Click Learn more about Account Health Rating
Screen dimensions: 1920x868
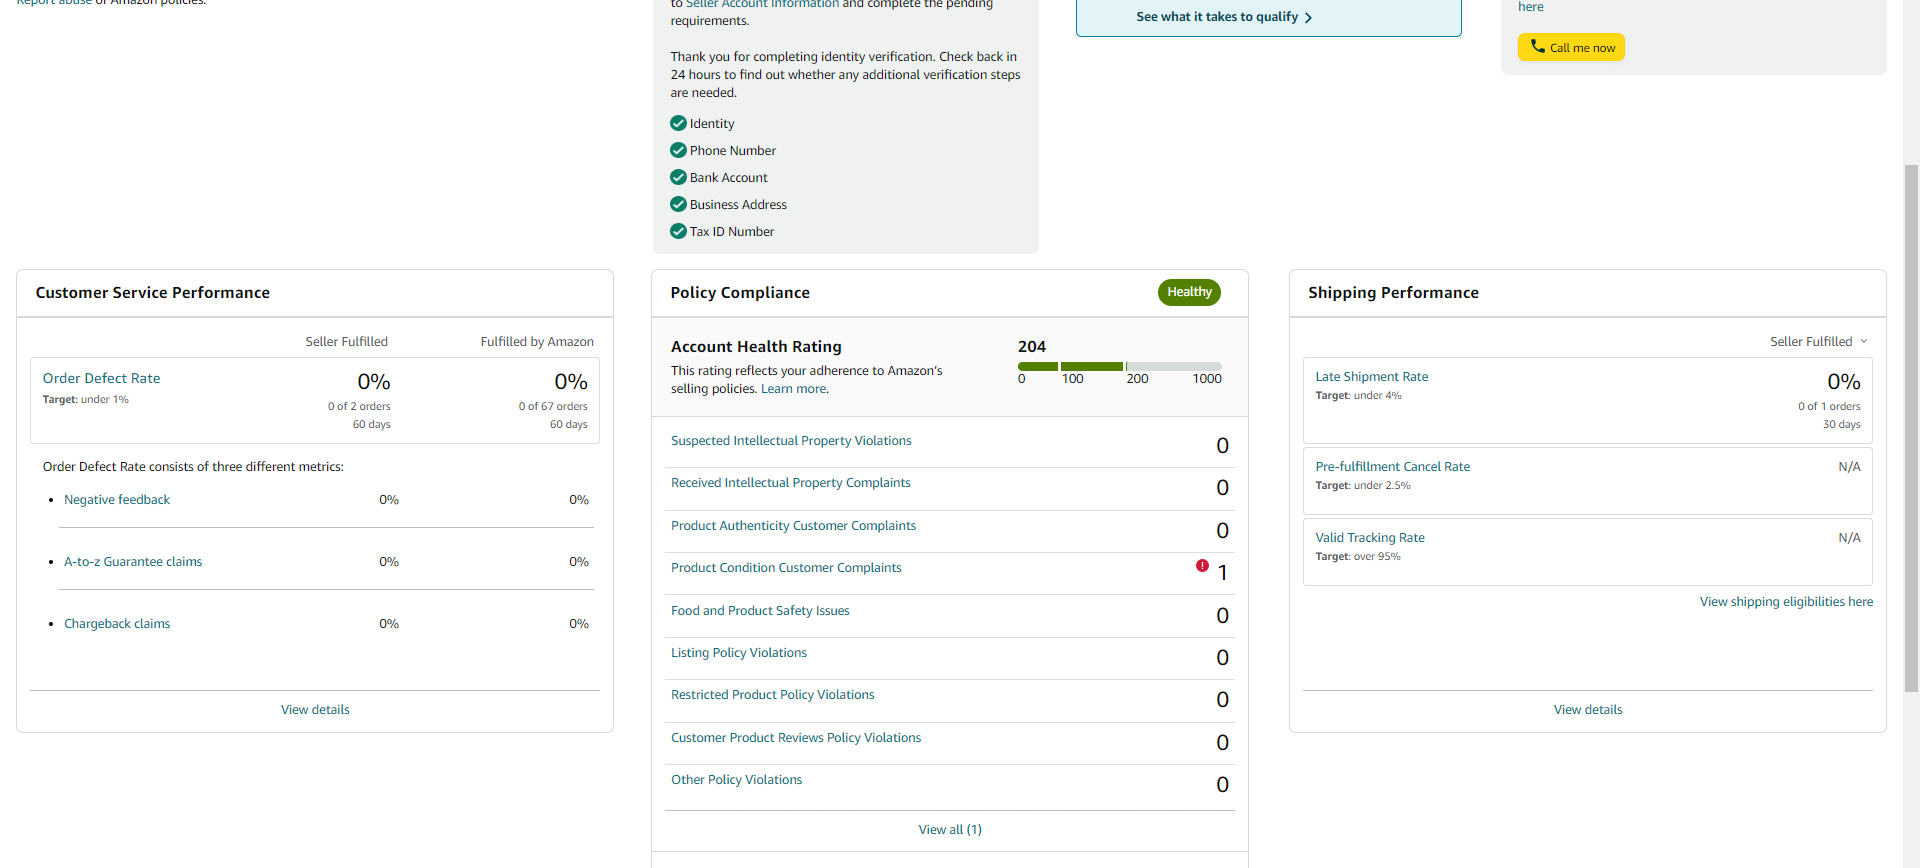[794, 389]
